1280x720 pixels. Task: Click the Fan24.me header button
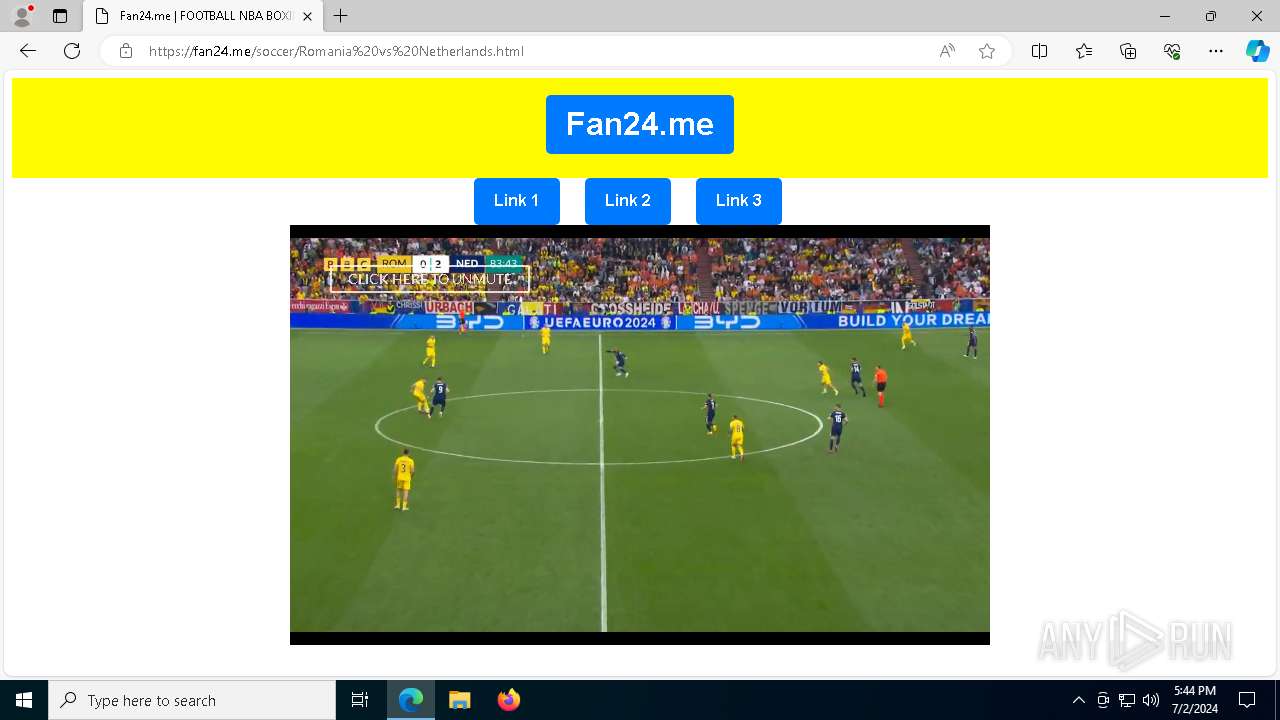(x=640, y=124)
